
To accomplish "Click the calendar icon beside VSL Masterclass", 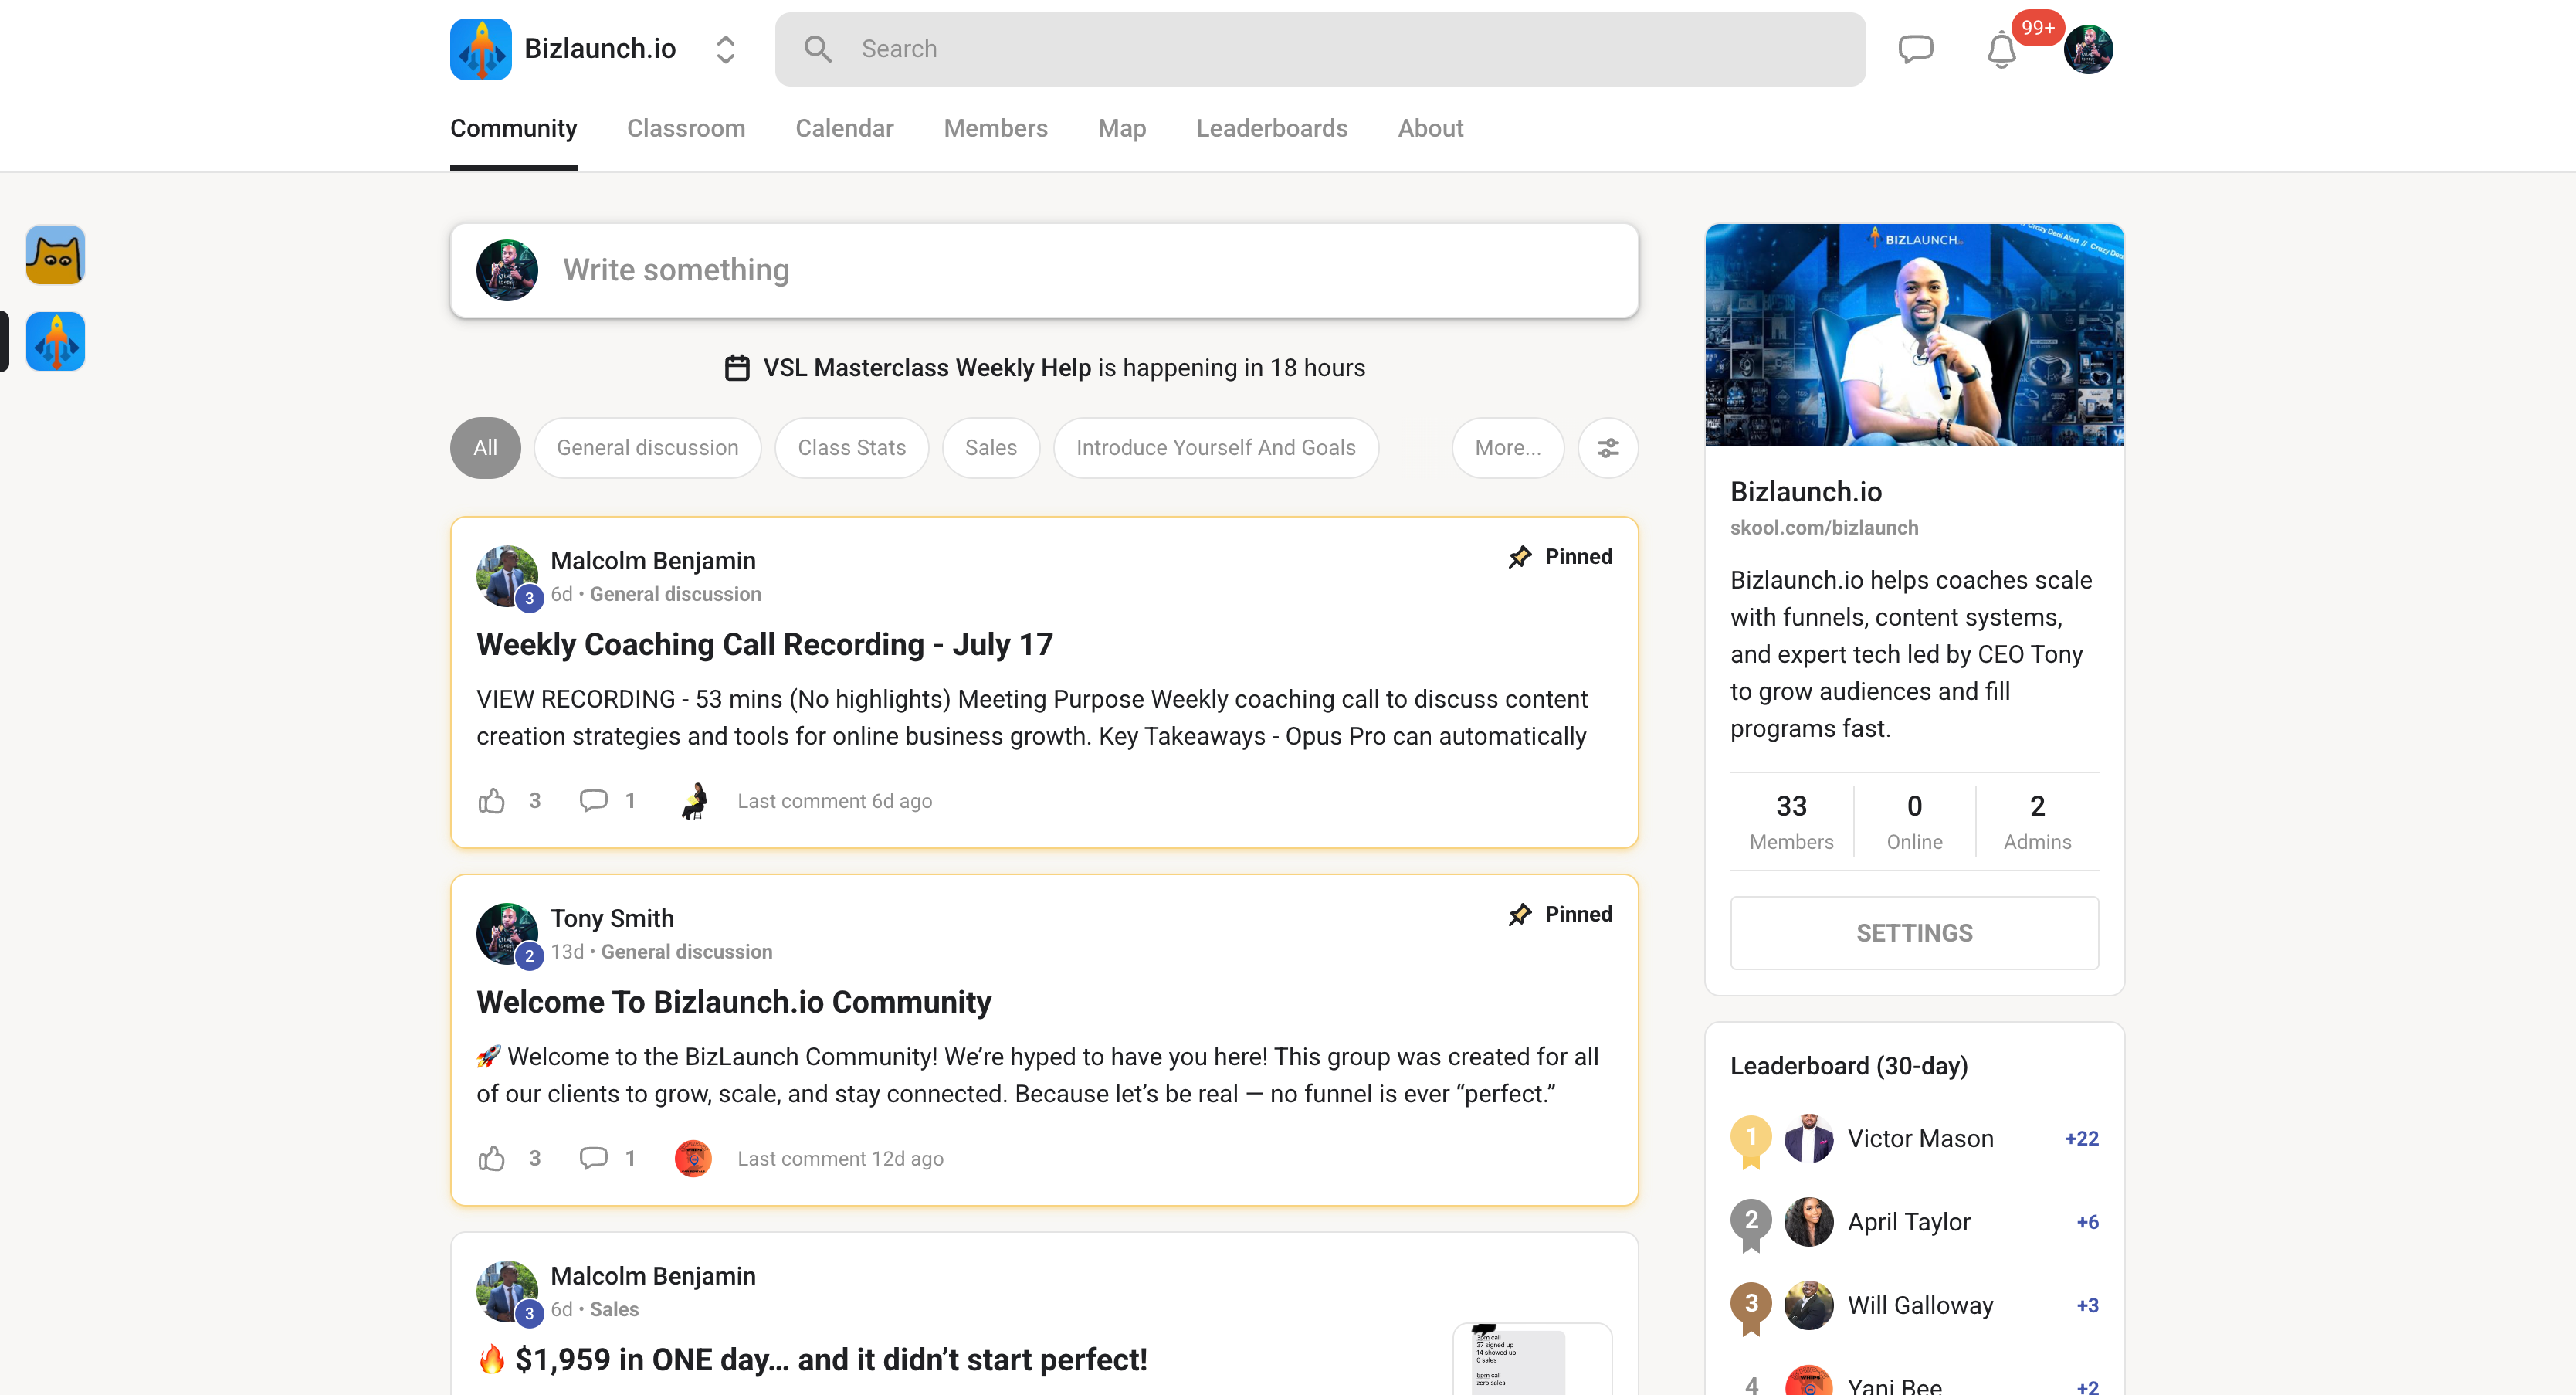I will (x=737, y=368).
